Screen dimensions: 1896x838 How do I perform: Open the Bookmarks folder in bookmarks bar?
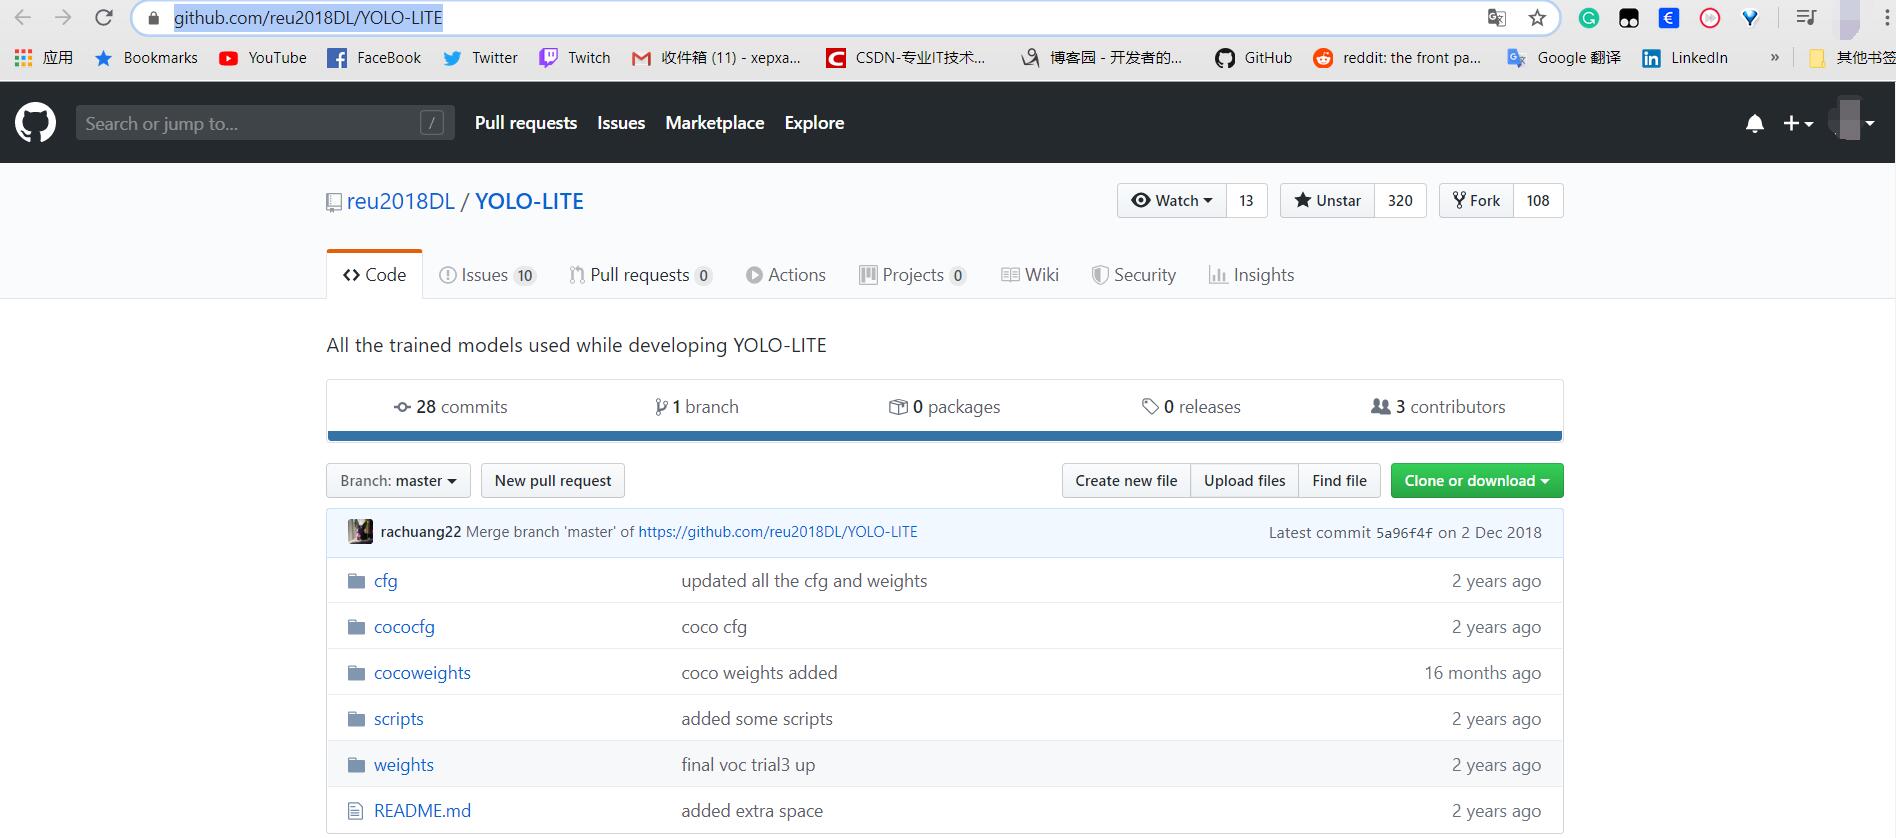click(146, 58)
